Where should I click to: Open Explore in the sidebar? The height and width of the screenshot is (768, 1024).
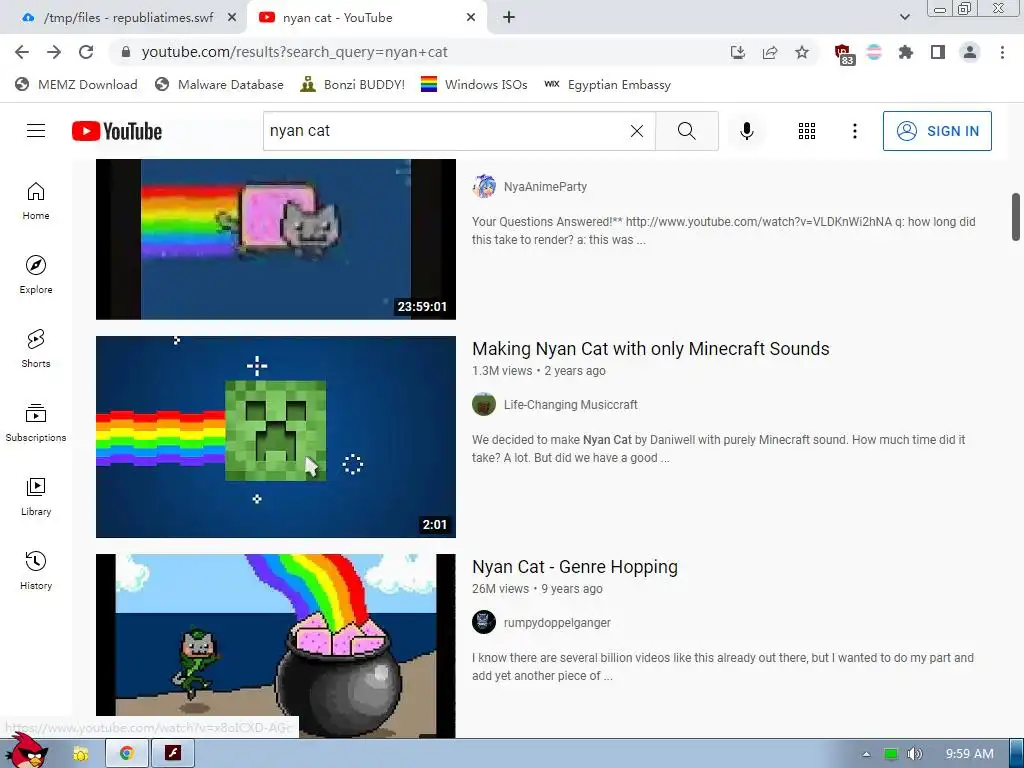36,275
